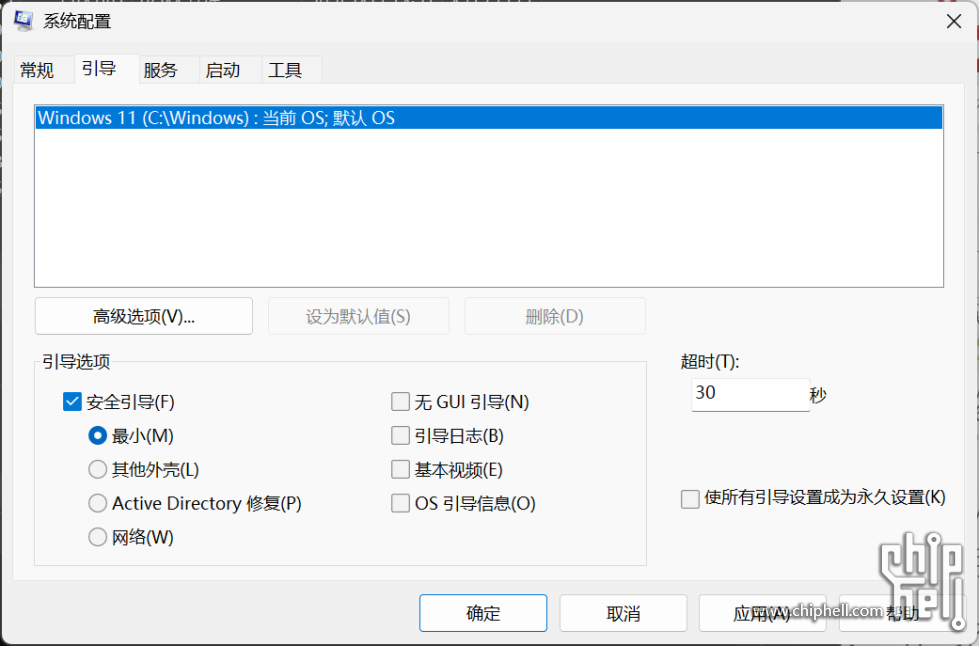The image size is (979, 646).
Task: Click the 取消 button
Action: point(623,613)
